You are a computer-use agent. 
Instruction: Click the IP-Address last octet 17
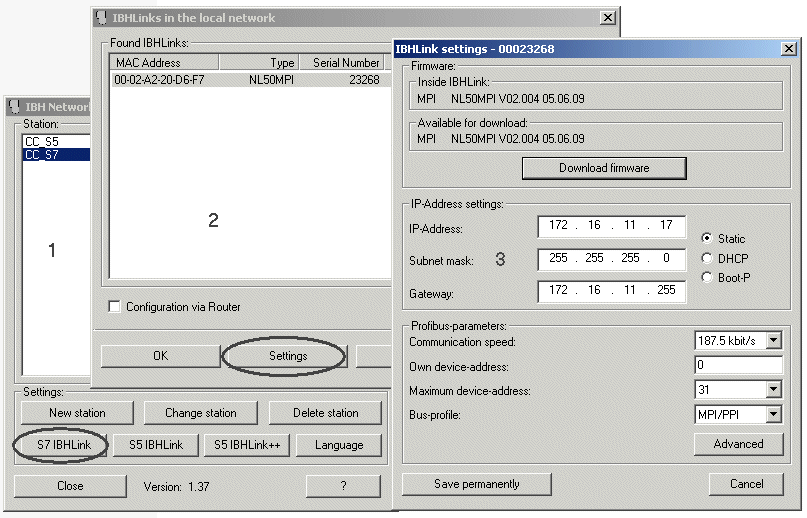click(666, 225)
